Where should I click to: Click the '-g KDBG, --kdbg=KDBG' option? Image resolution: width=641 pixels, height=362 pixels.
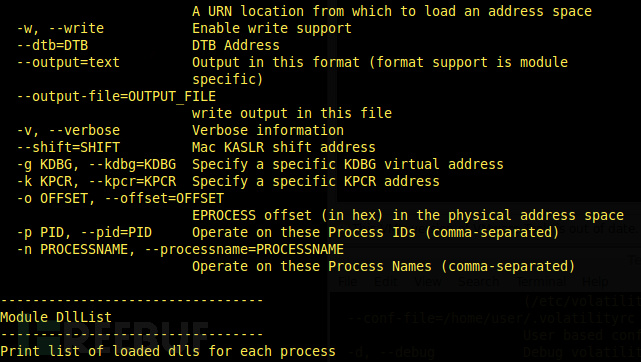pos(96,165)
